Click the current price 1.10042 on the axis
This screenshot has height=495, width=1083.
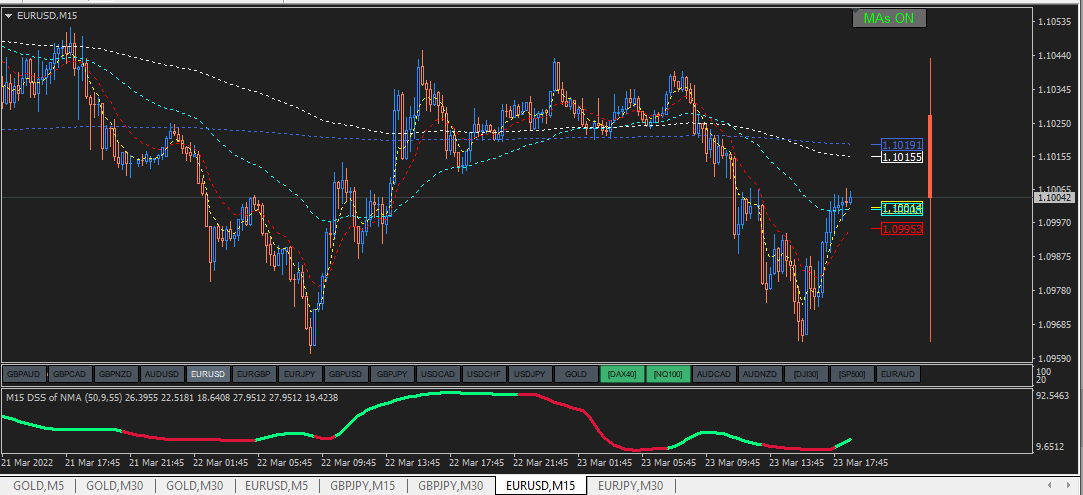click(x=1053, y=197)
